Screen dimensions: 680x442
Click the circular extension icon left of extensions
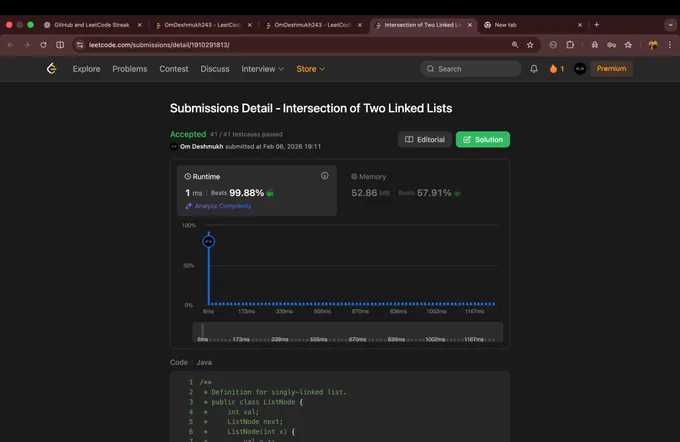tap(553, 45)
